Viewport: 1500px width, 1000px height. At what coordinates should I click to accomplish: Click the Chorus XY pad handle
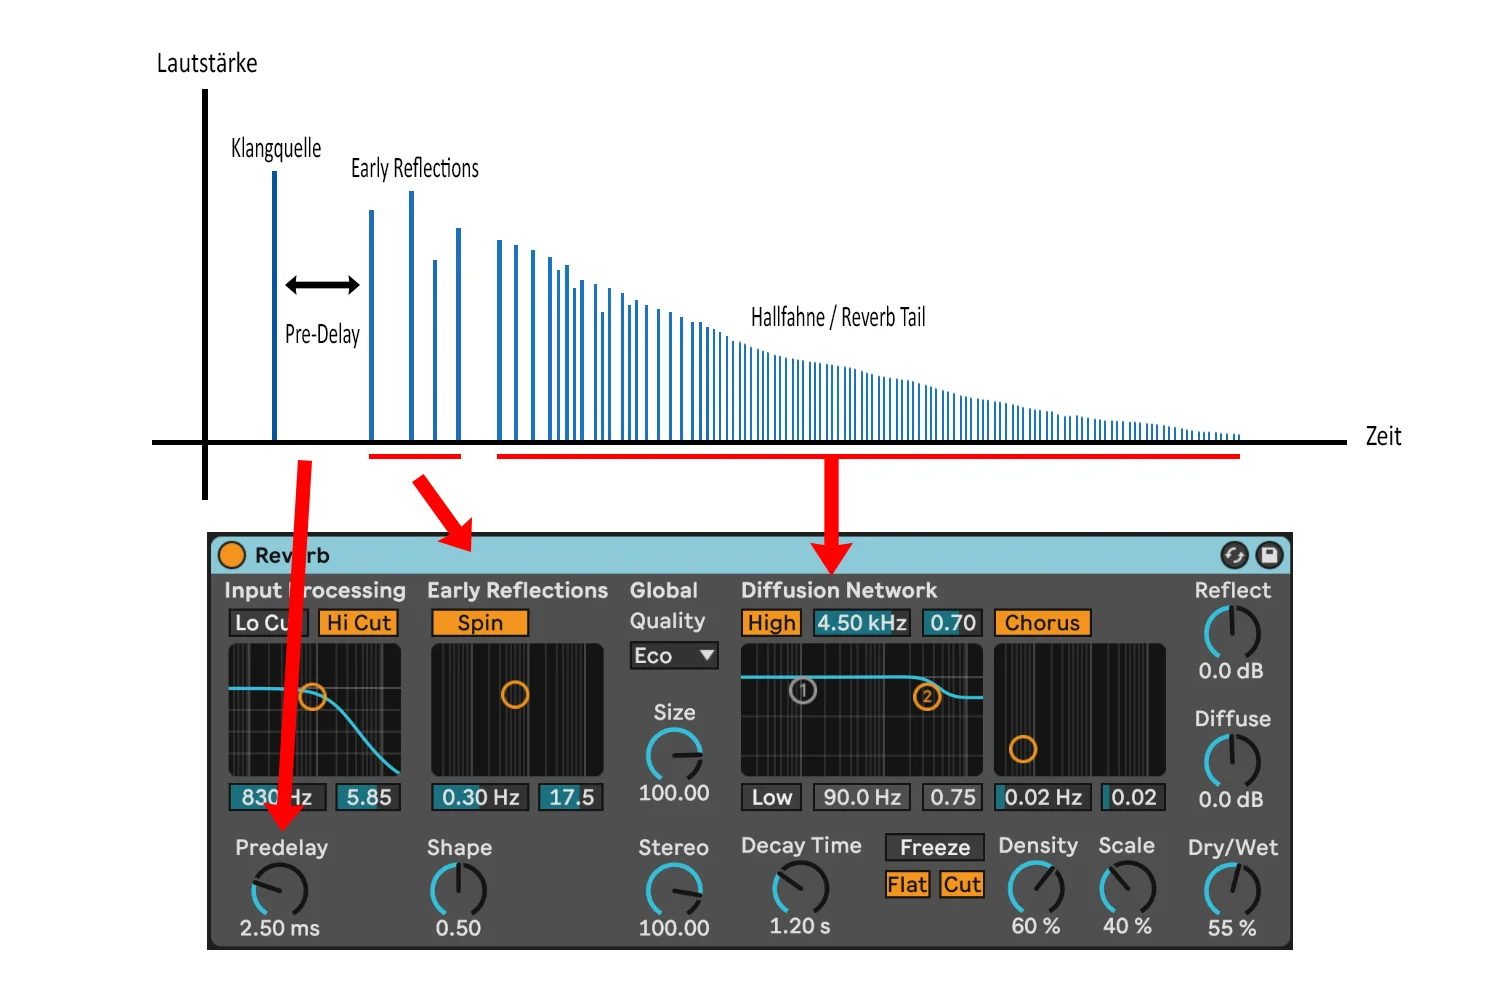(1022, 749)
